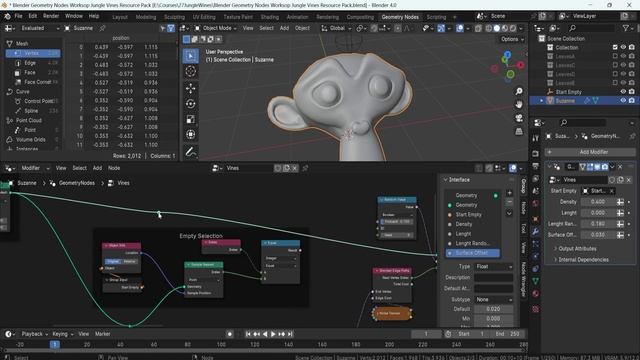Click the Blender logo menu icon

[x=7, y=16]
